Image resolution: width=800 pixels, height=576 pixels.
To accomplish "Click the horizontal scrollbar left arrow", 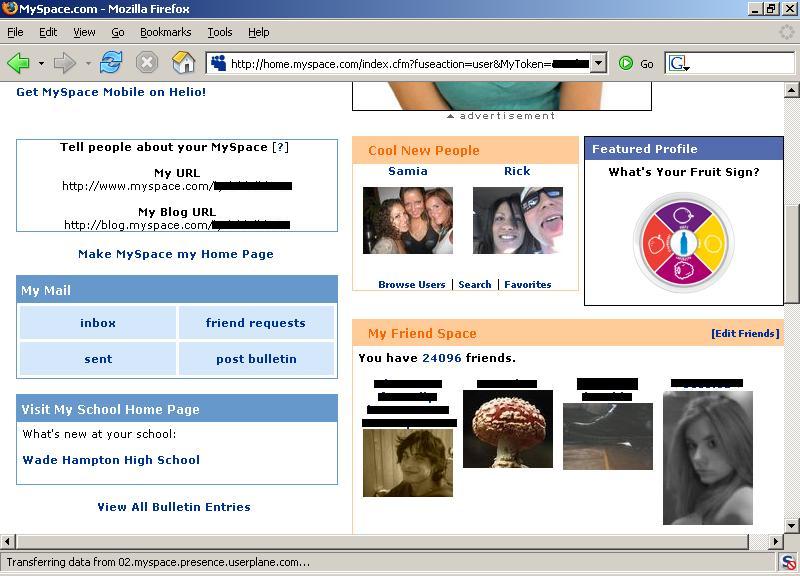I will click(8, 541).
